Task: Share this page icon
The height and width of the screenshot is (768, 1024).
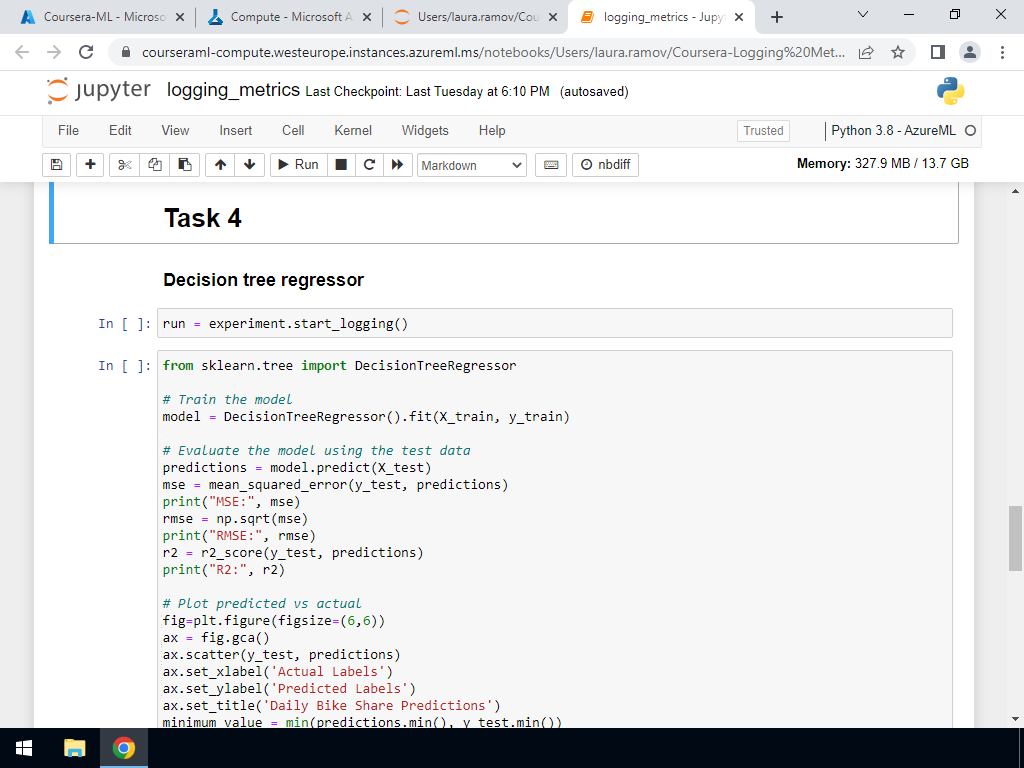Action: (x=866, y=52)
